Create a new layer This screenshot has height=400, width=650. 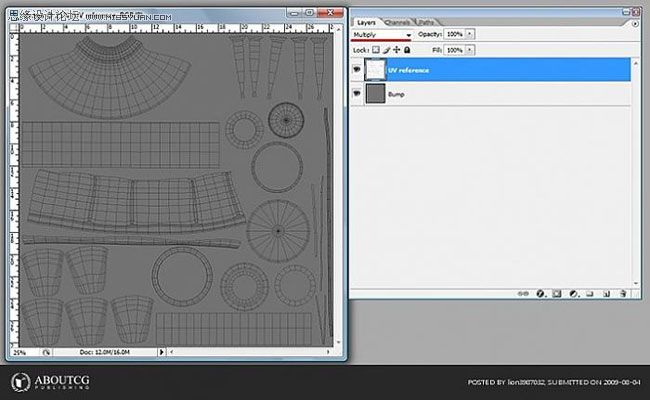[x=606, y=294]
